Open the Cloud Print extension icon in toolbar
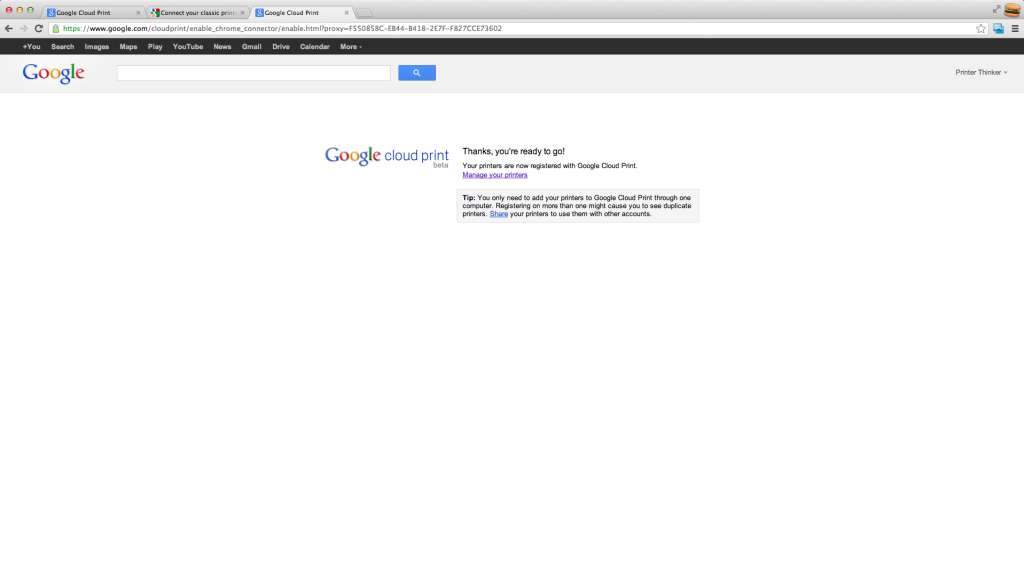The image size is (1024, 562). tap(999, 29)
